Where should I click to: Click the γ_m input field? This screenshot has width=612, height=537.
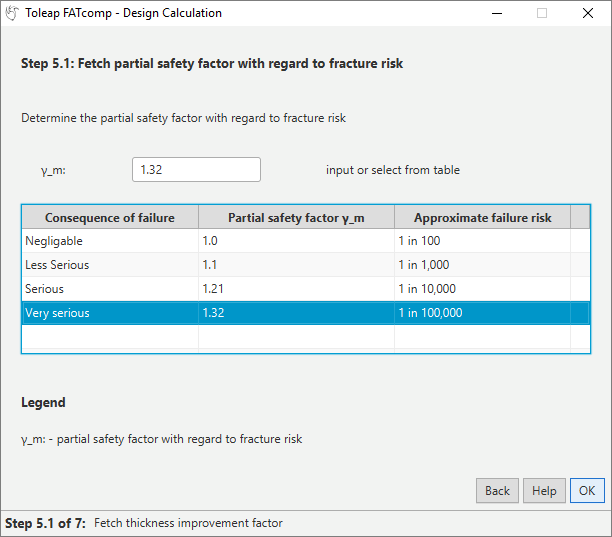click(196, 170)
